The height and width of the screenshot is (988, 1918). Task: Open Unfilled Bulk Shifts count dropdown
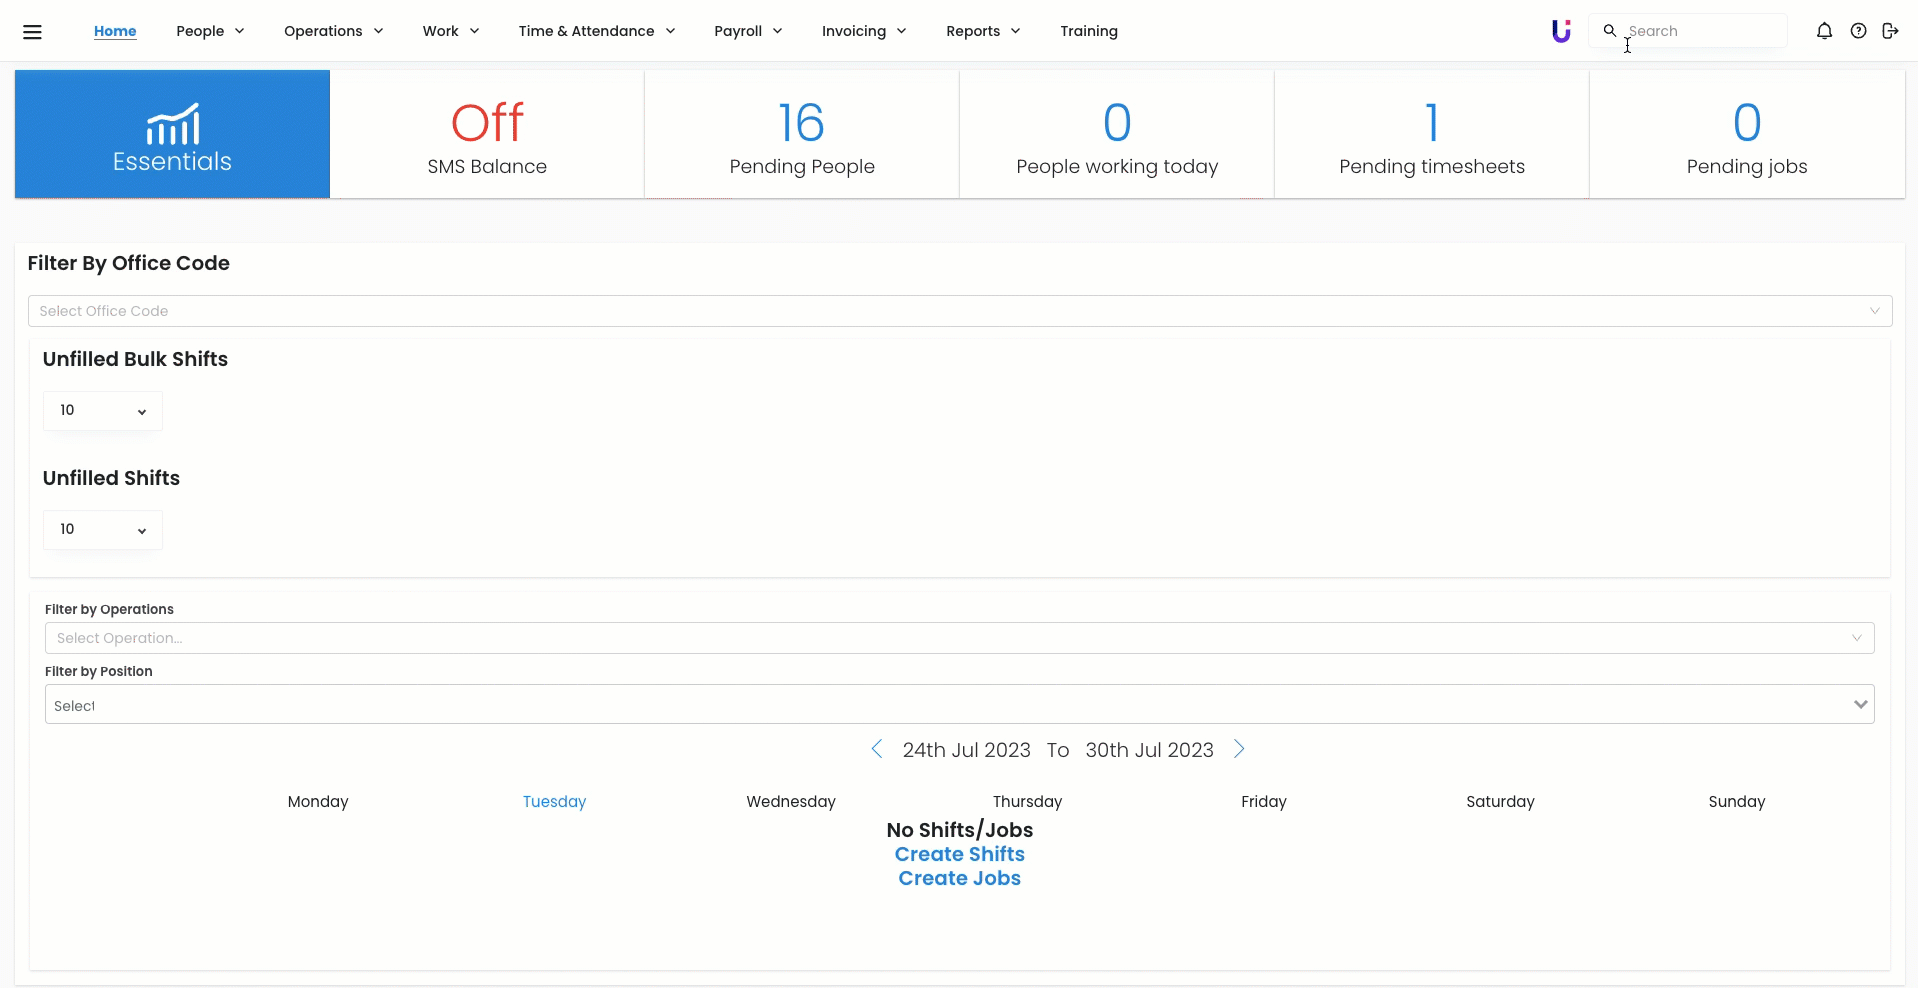[x=102, y=411]
